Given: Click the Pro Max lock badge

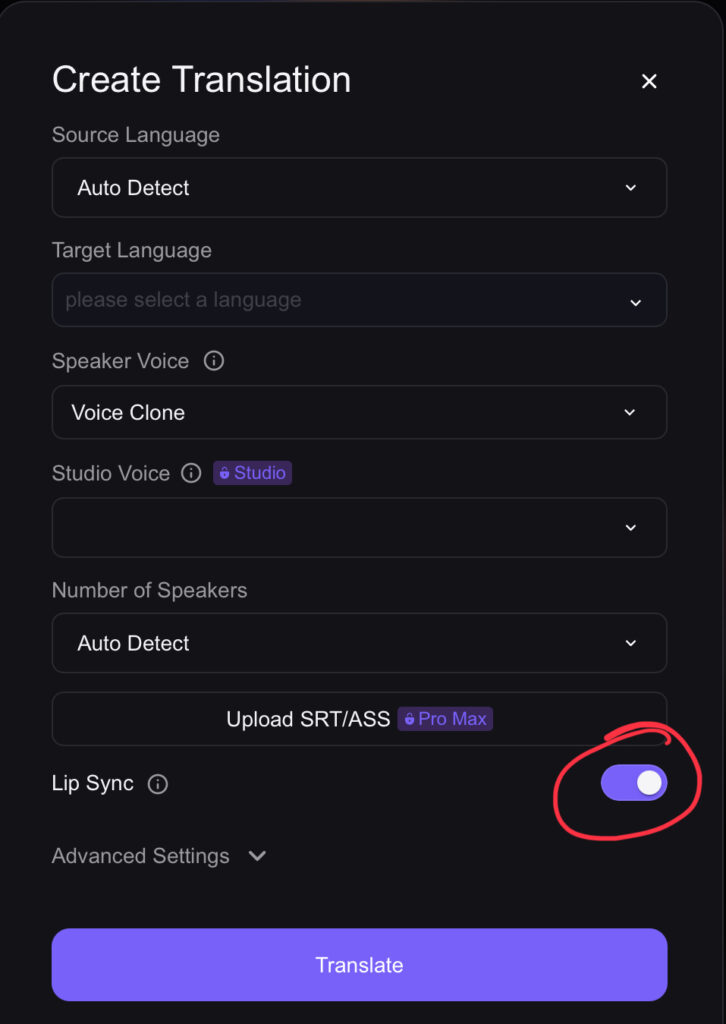Looking at the screenshot, I should pos(445,719).
